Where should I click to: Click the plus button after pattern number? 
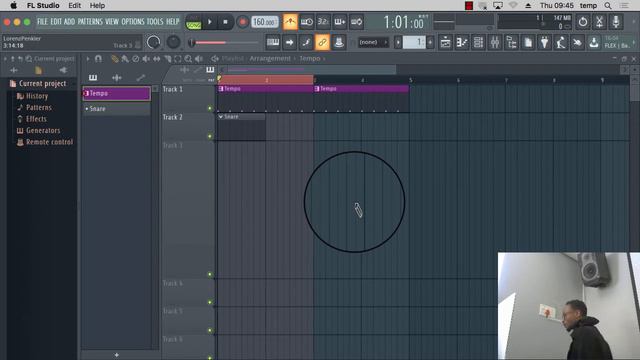(x=430, y=42)
